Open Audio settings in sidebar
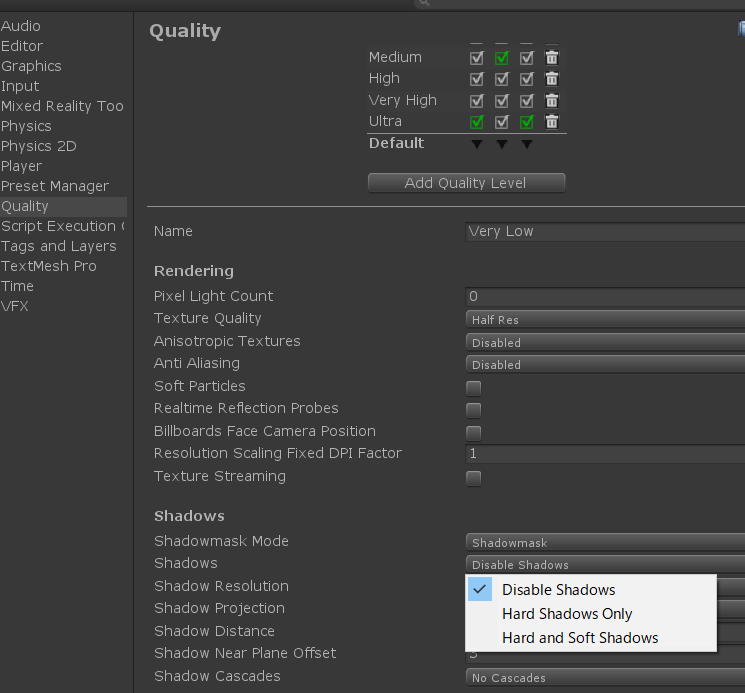The width and height of the screenshot is (745, 693). click(20, 26)
